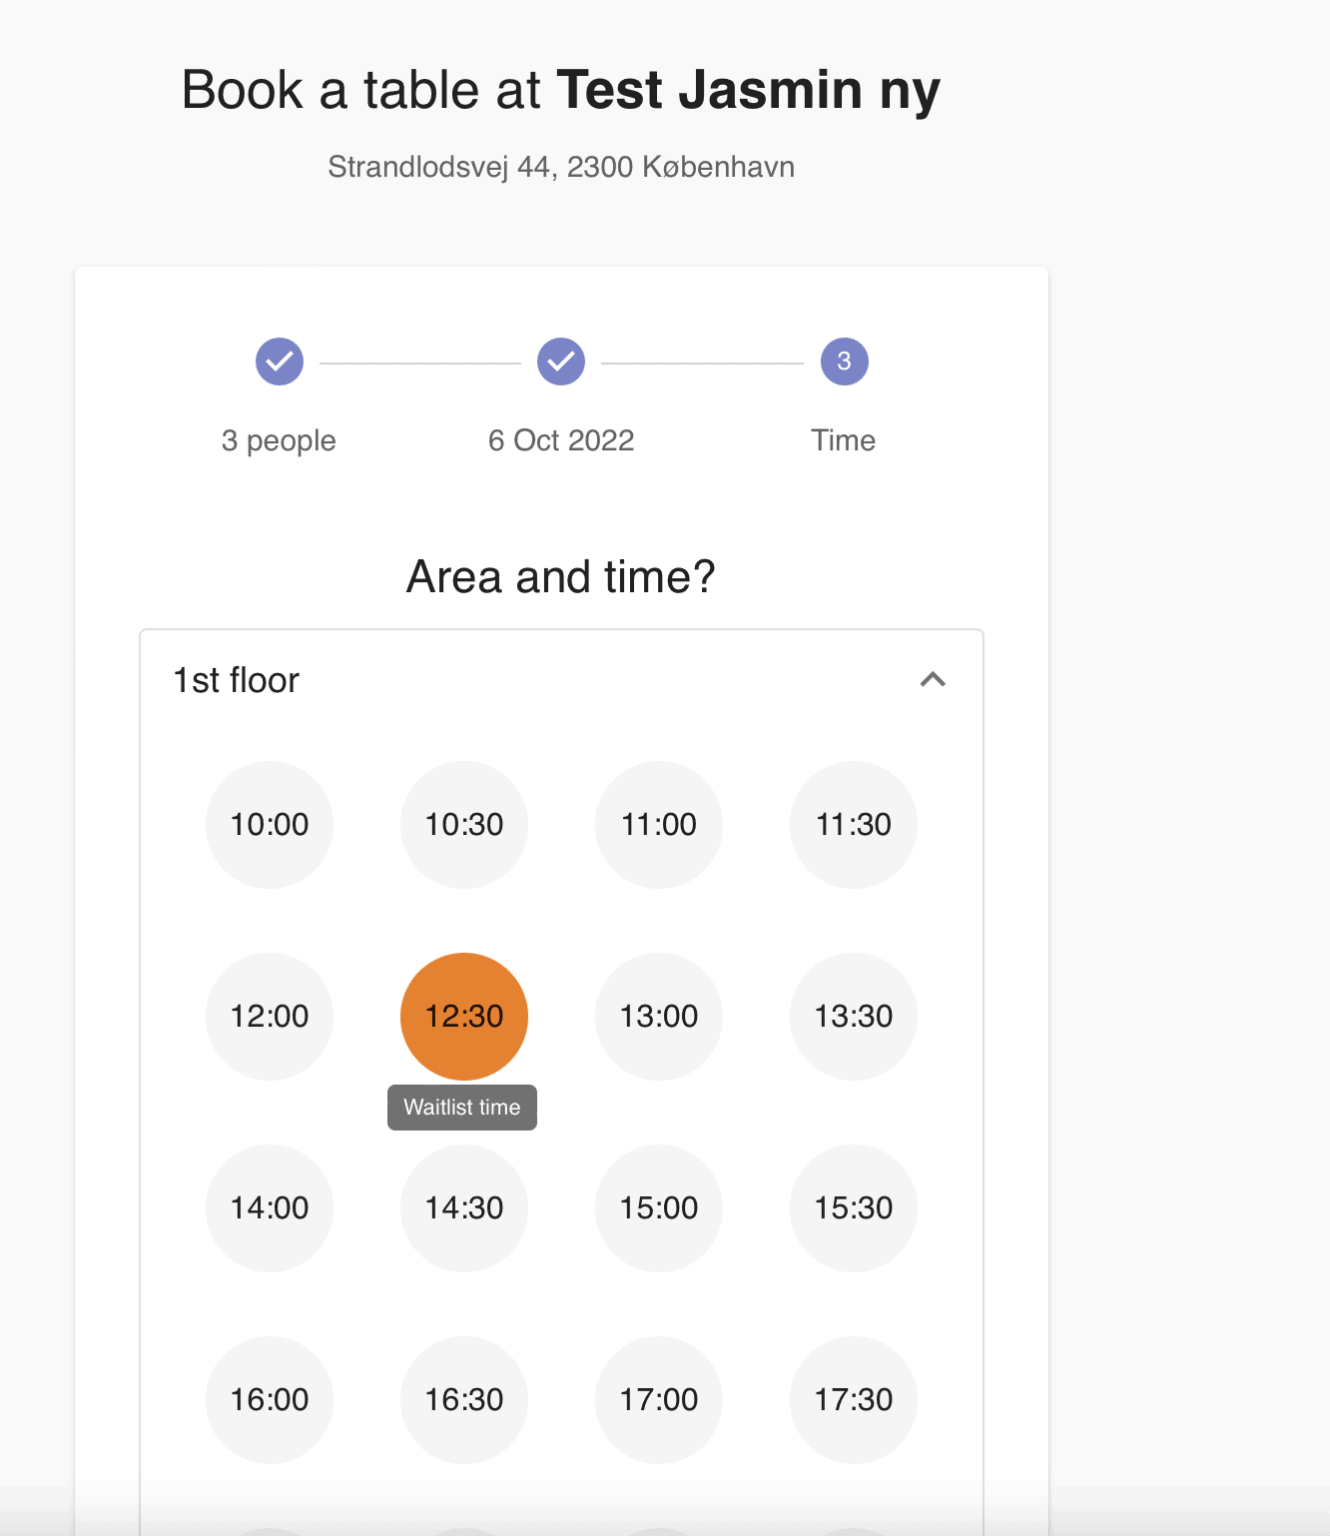Reserve the 17:00 time slot

coord(658,1399)
